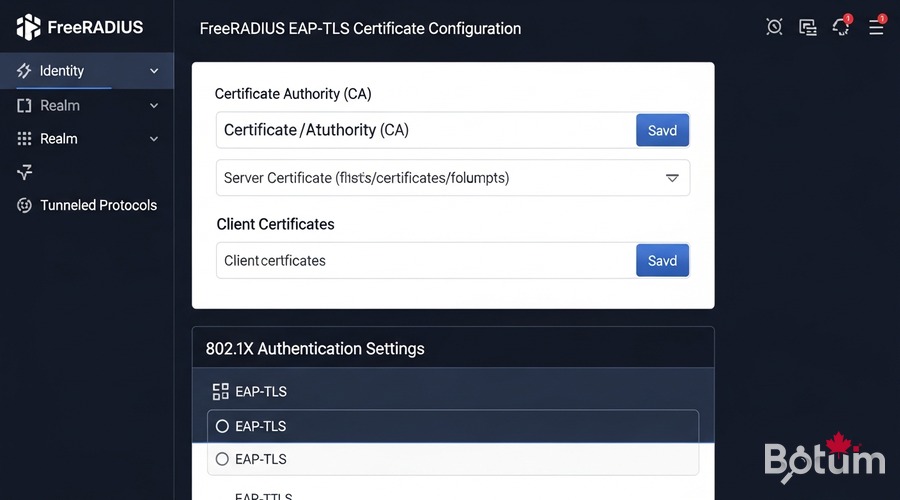Click the Client Certificates section label

coord(276,224)
